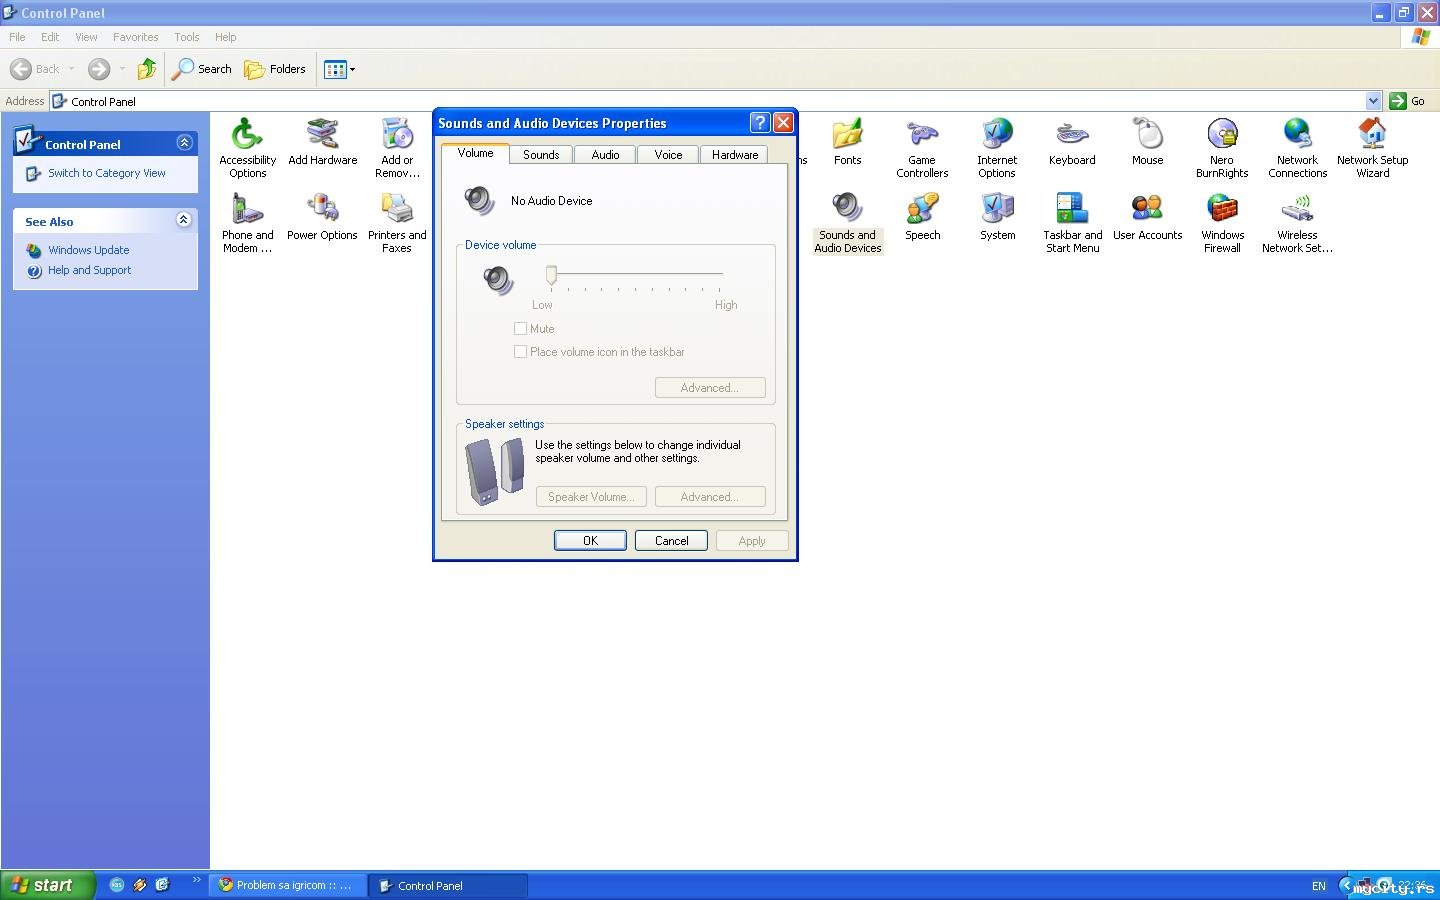This screenshot has width=1440, height=900.
Task: Switch to the Sounds tab
Action: [541, 155]
